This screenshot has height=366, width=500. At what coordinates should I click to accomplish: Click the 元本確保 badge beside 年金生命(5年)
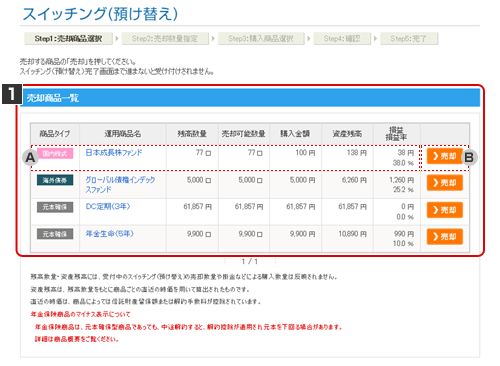coord(55,234)
